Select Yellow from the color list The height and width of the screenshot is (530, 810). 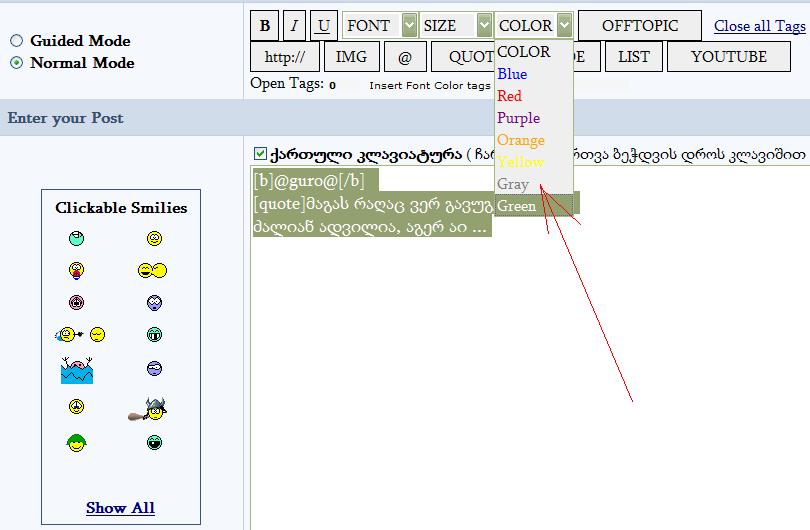[534, 162]
